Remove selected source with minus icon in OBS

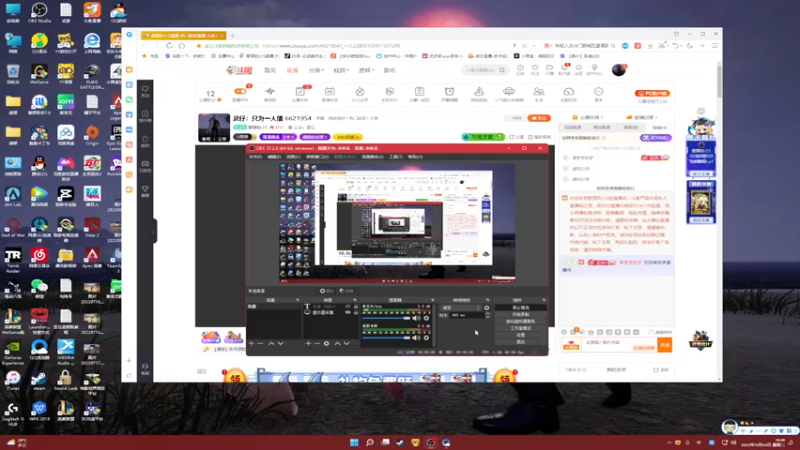tap(317, 343)
